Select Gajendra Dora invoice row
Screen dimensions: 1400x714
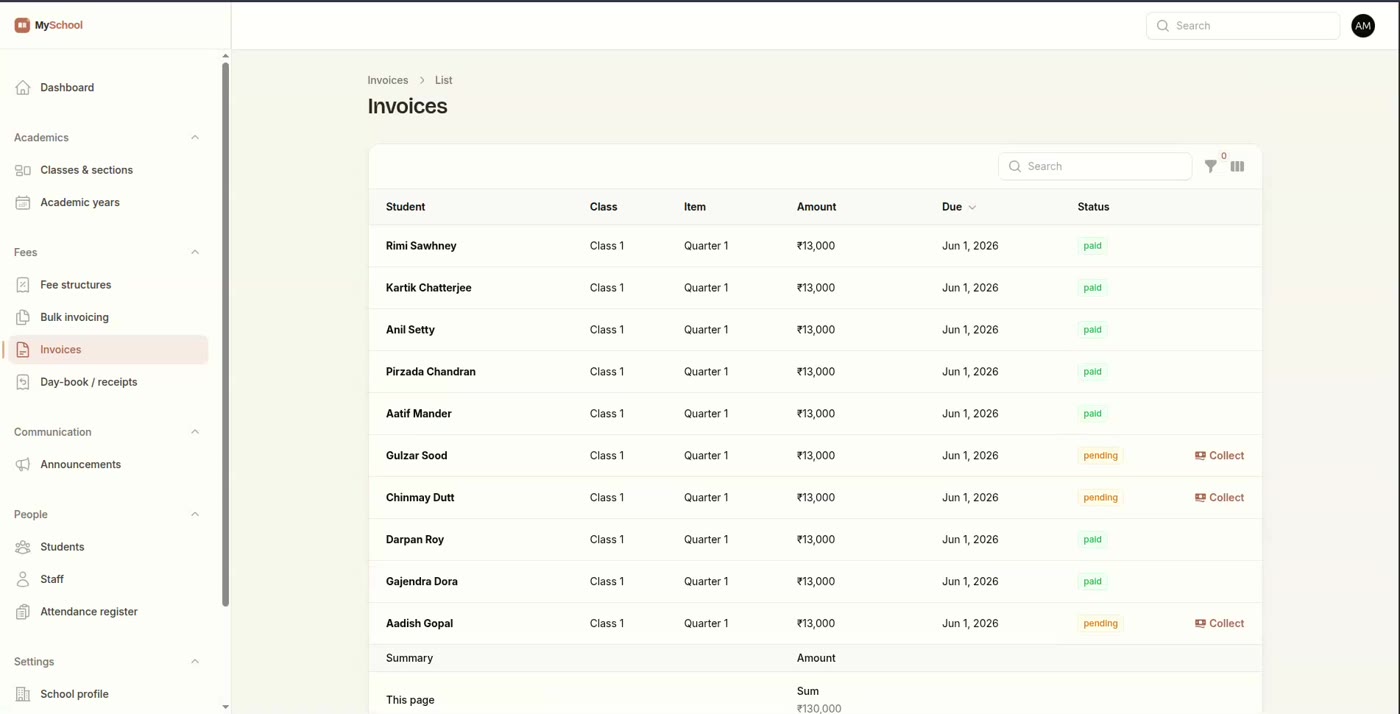click(x=815, y=582)
